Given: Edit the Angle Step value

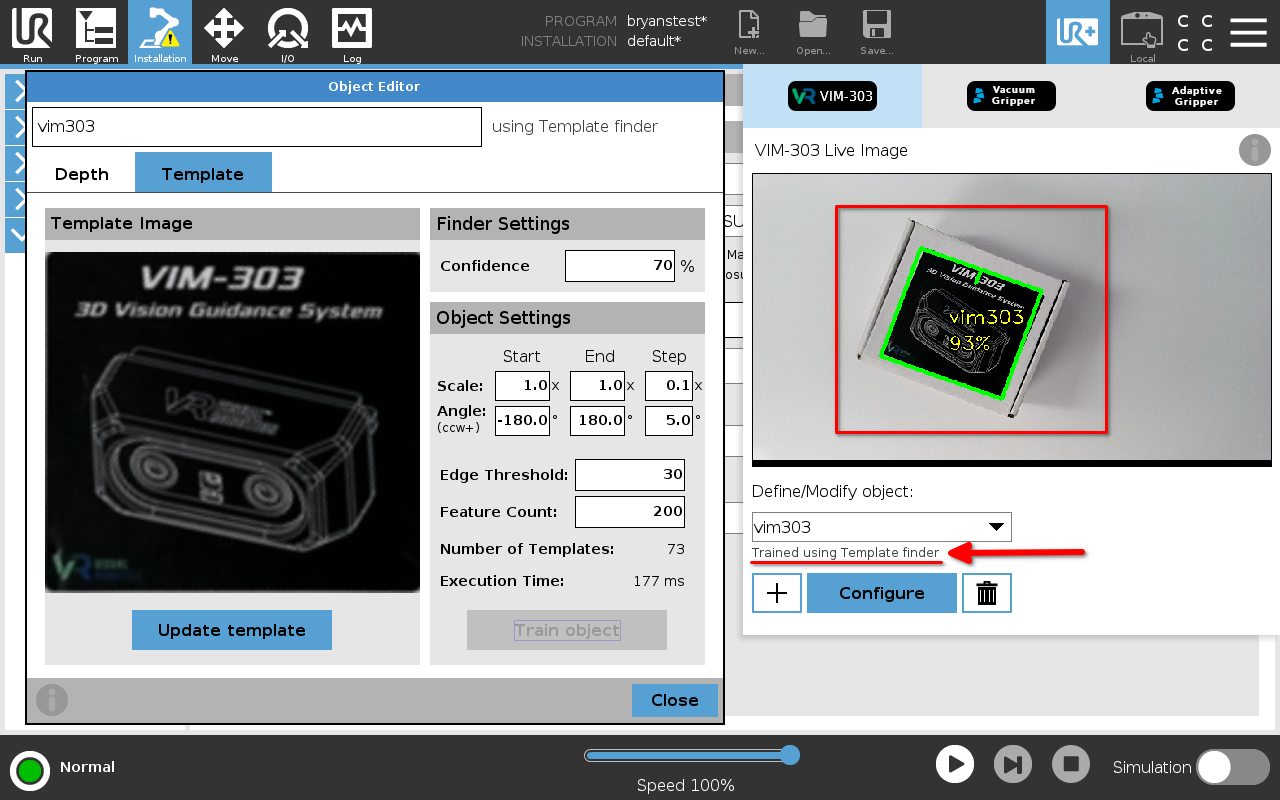Looking at the screenshot, I should (x=669, y=420).
